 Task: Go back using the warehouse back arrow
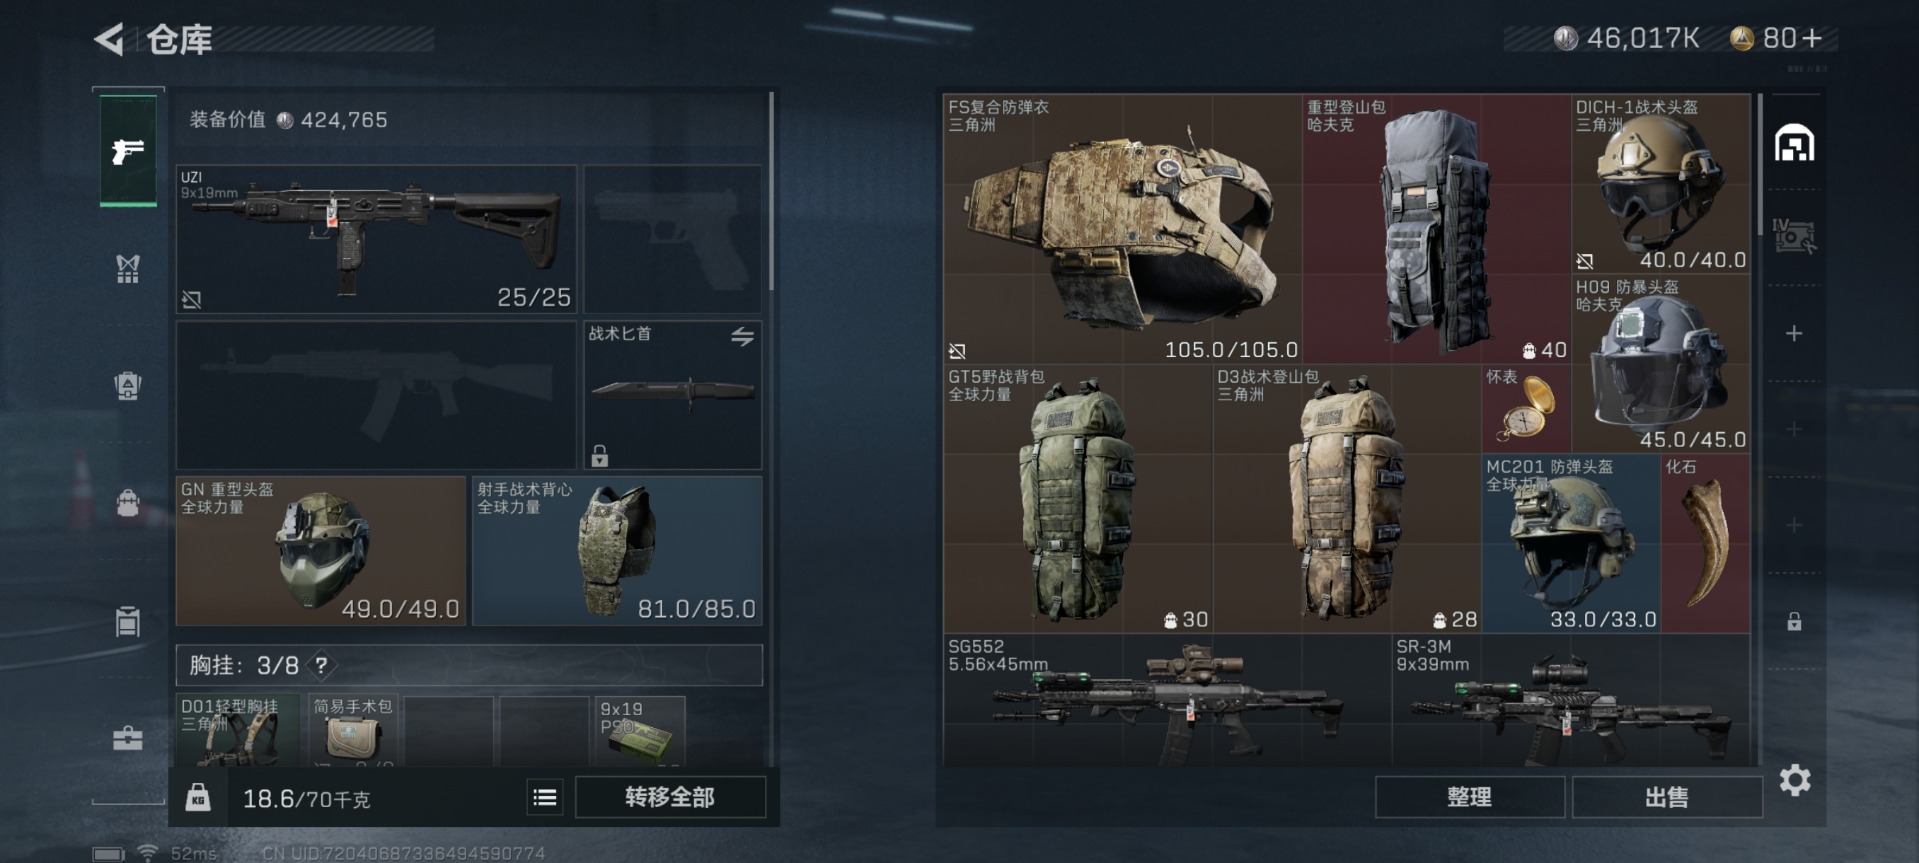tap(109, 40)
